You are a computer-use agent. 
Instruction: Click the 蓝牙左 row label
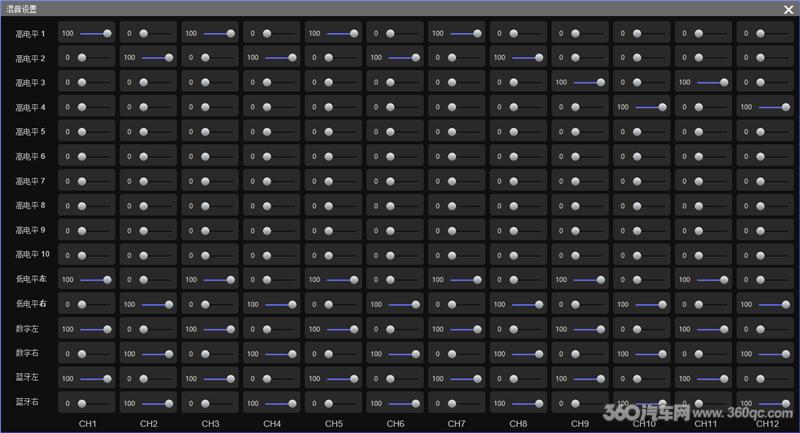point(27,377)
